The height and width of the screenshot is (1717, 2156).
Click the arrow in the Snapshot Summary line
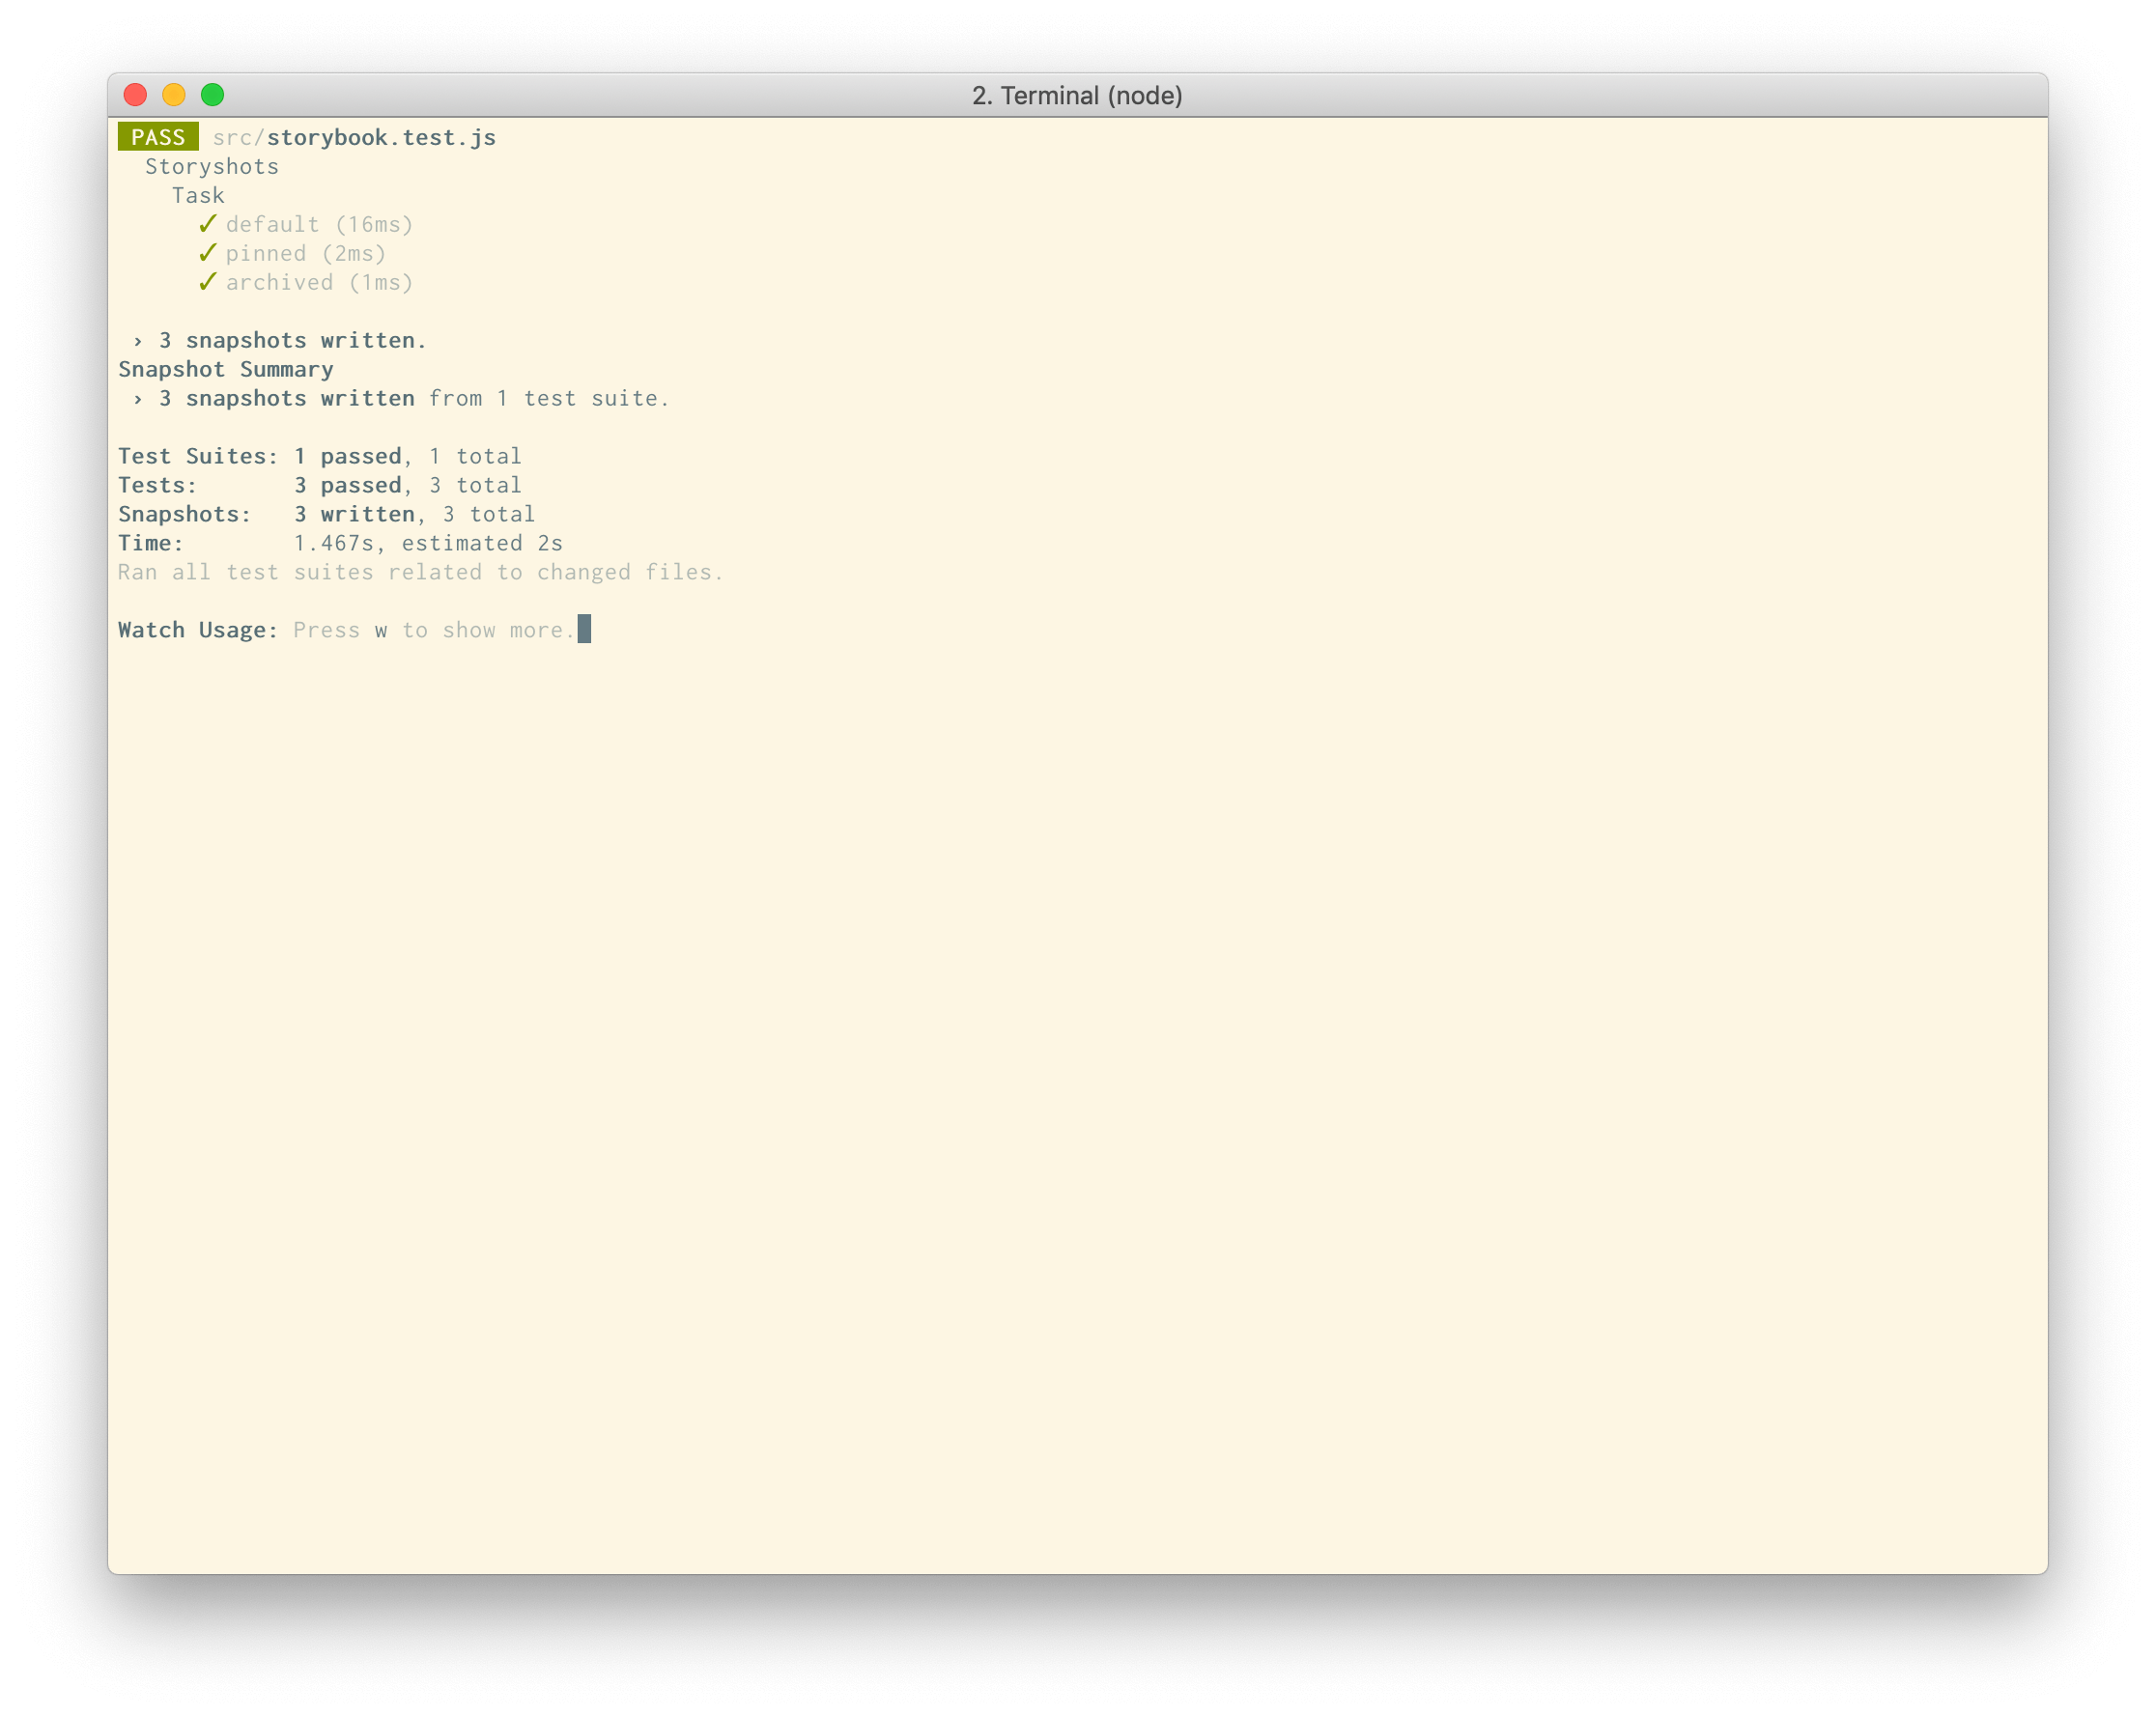coord(137,398)
